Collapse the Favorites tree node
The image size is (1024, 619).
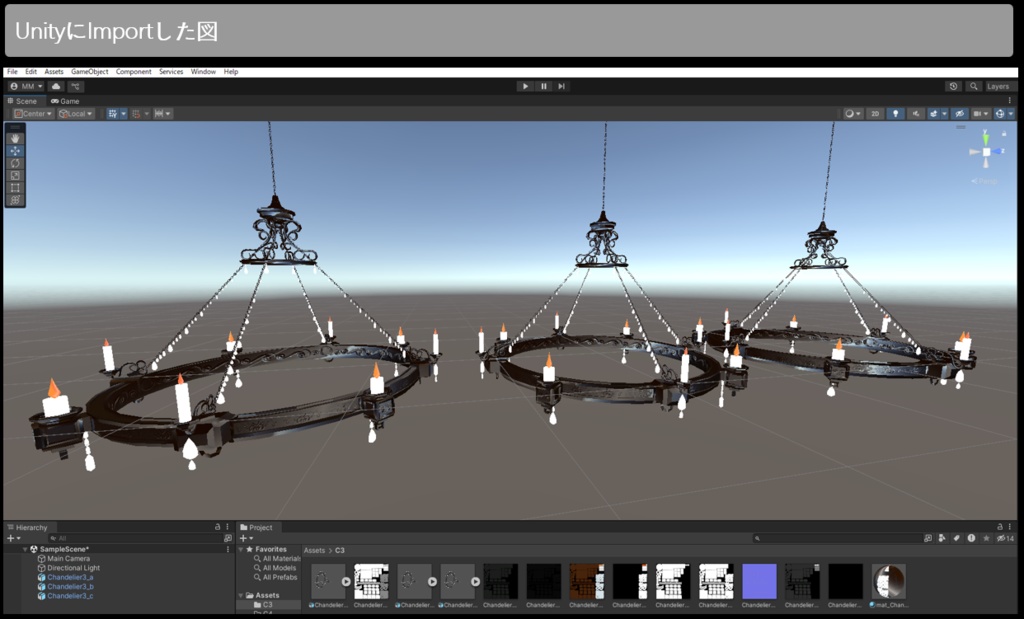pyautogui.click(x=241, y=550)
